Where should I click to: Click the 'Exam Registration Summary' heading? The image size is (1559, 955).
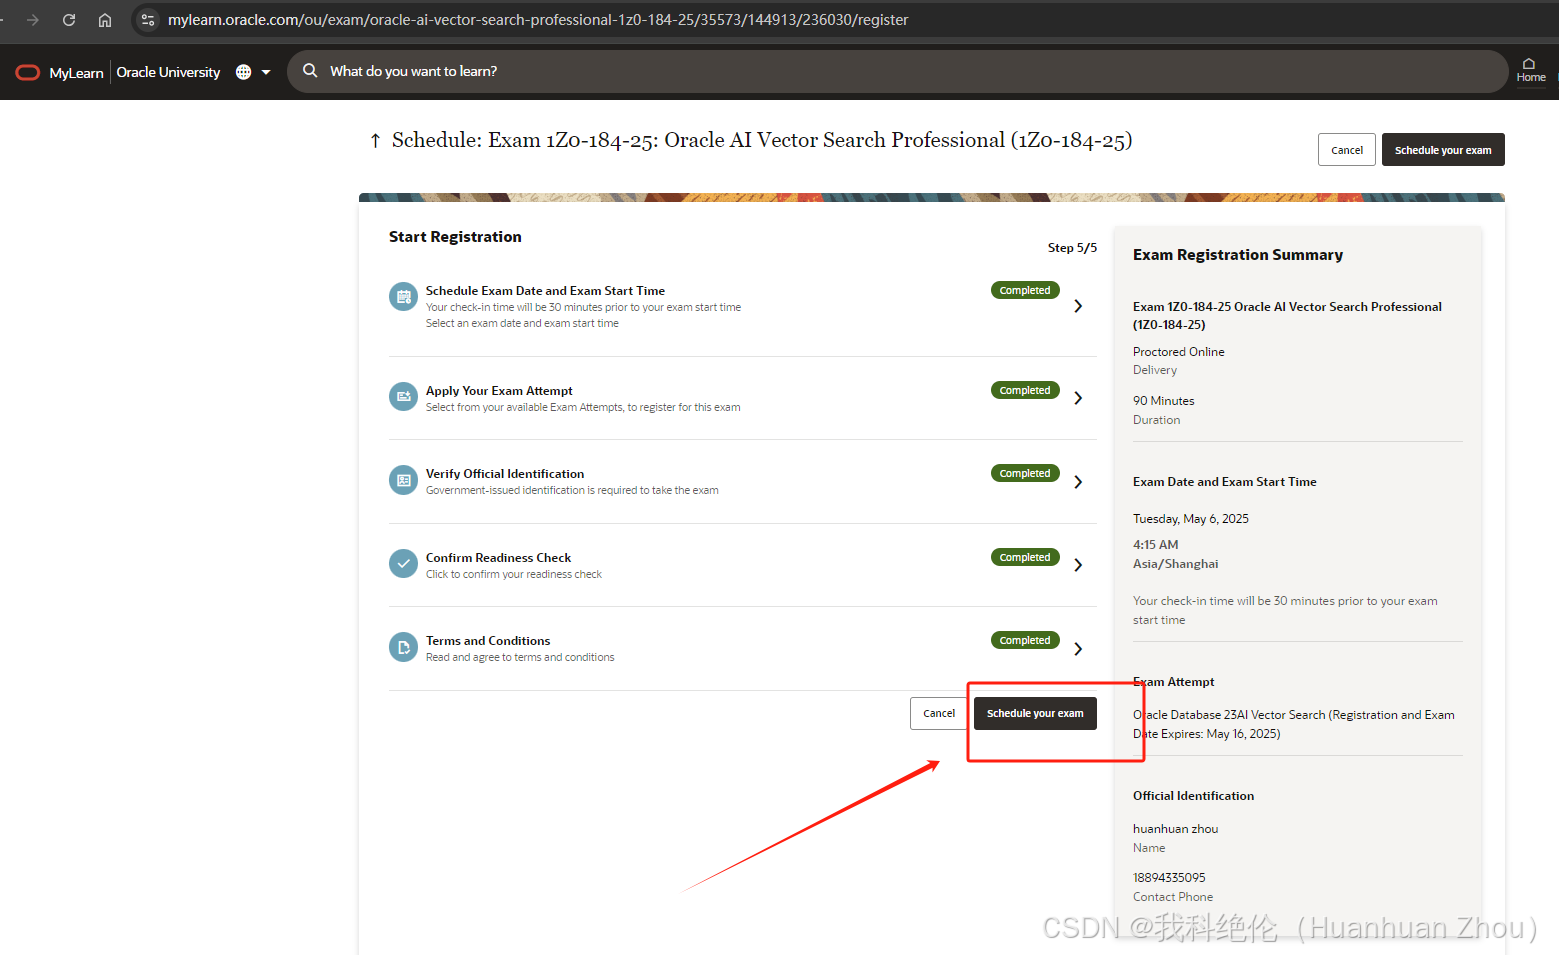pyautogui.click(x=1238, y=255)
